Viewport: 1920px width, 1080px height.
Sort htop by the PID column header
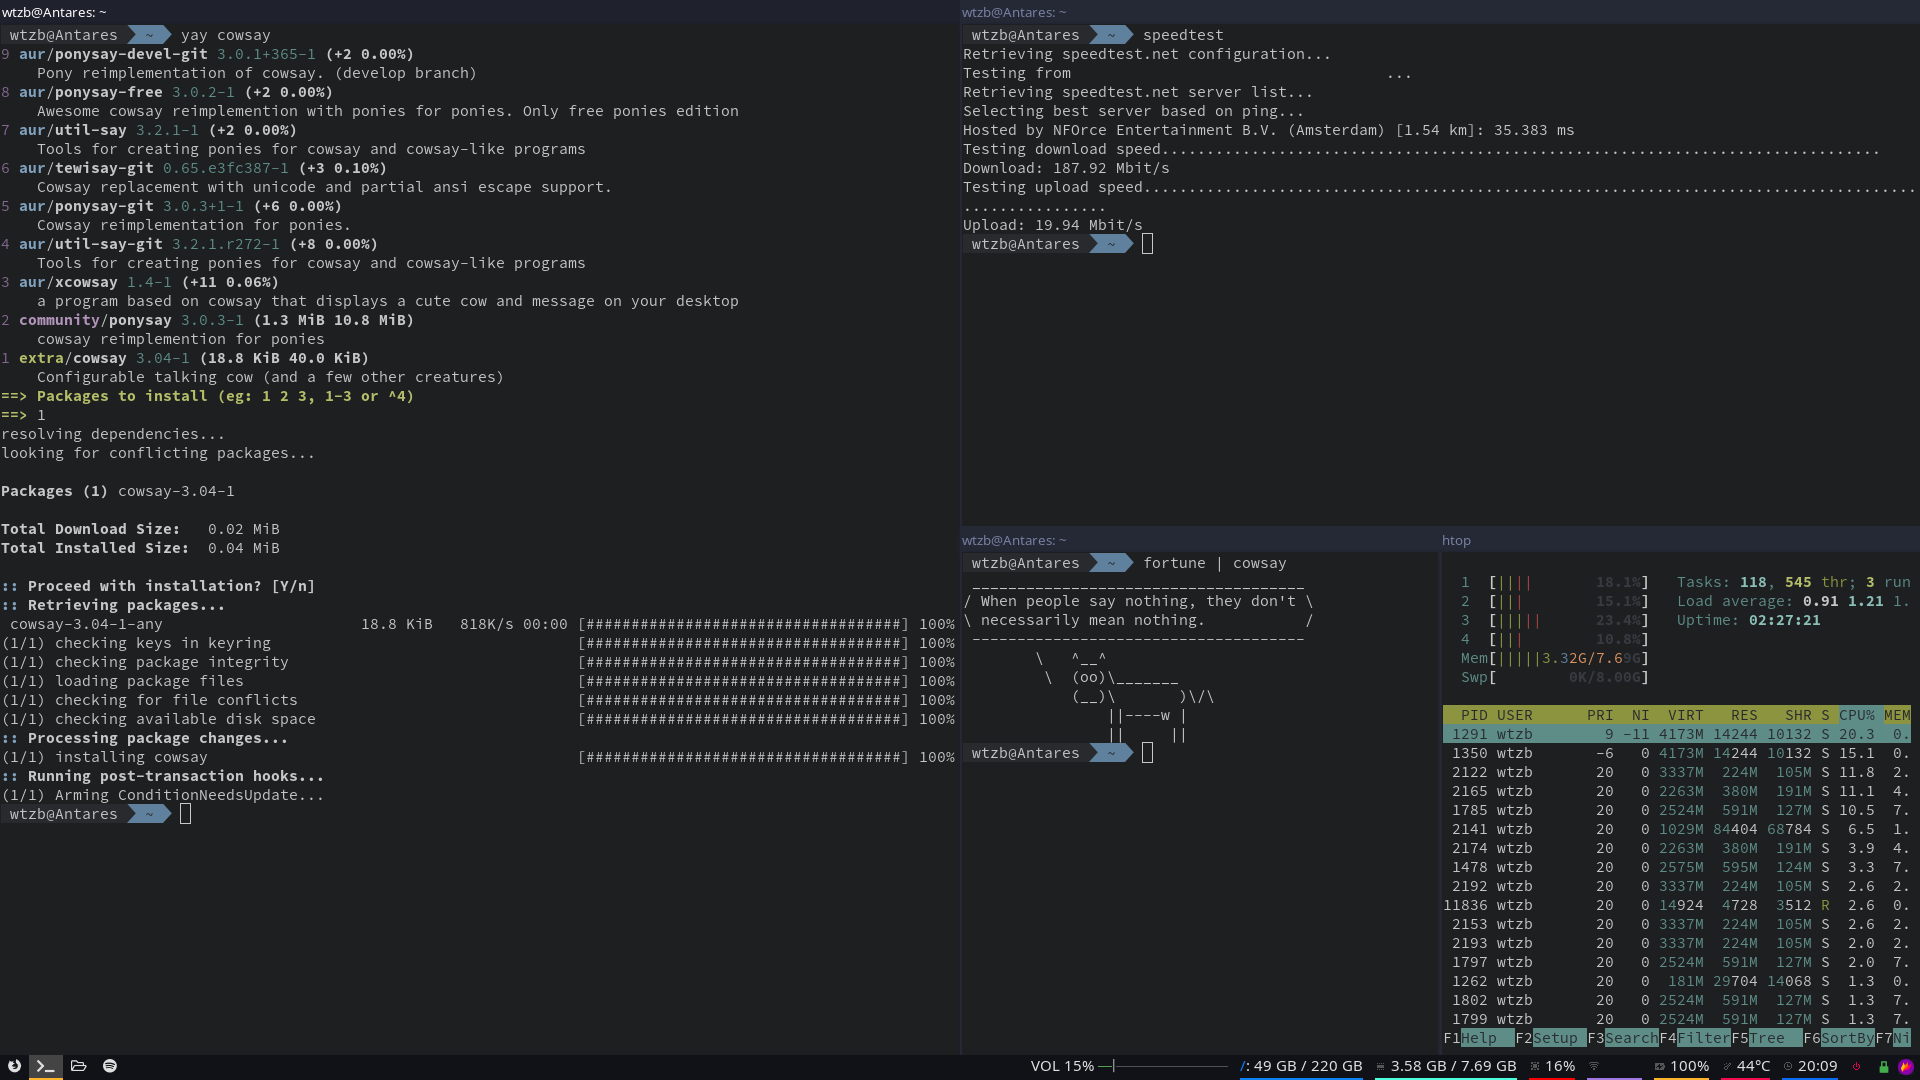click(x=1474, y=715)
